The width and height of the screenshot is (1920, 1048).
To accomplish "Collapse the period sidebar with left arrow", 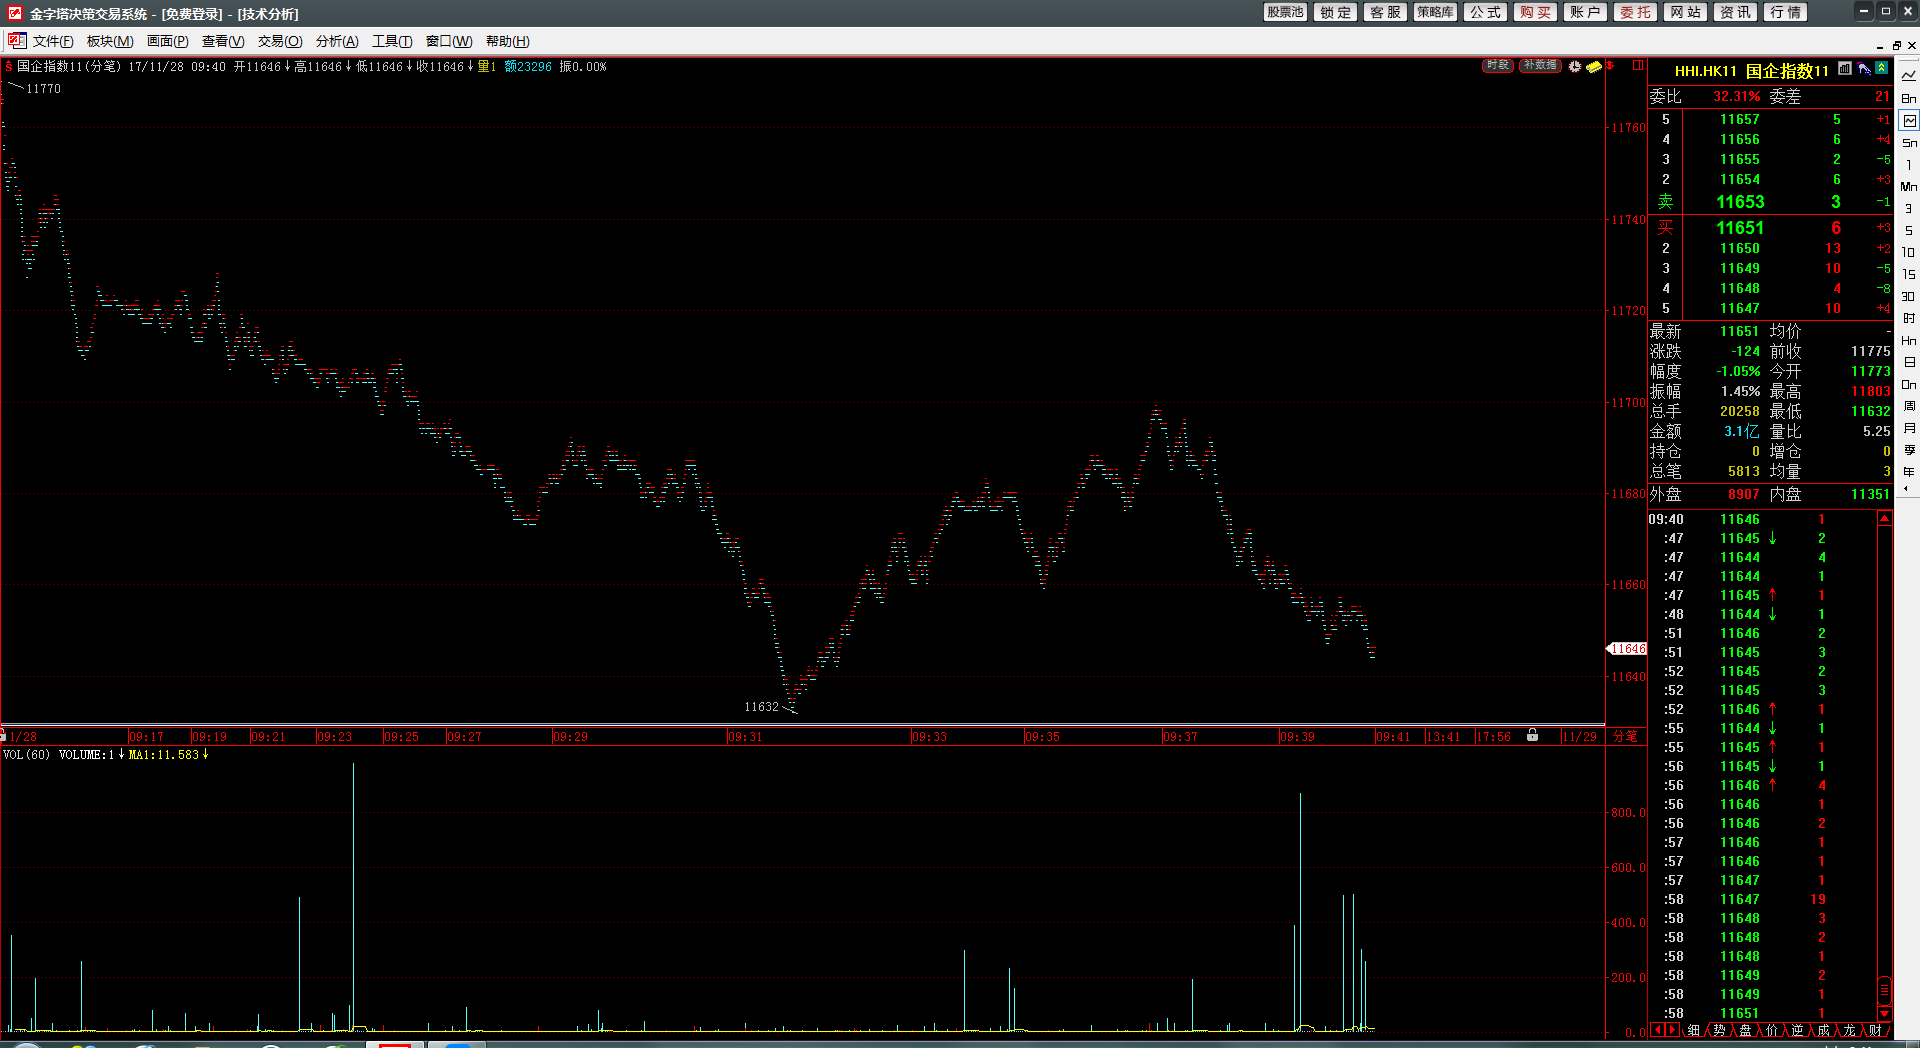I will [1906, 489].
